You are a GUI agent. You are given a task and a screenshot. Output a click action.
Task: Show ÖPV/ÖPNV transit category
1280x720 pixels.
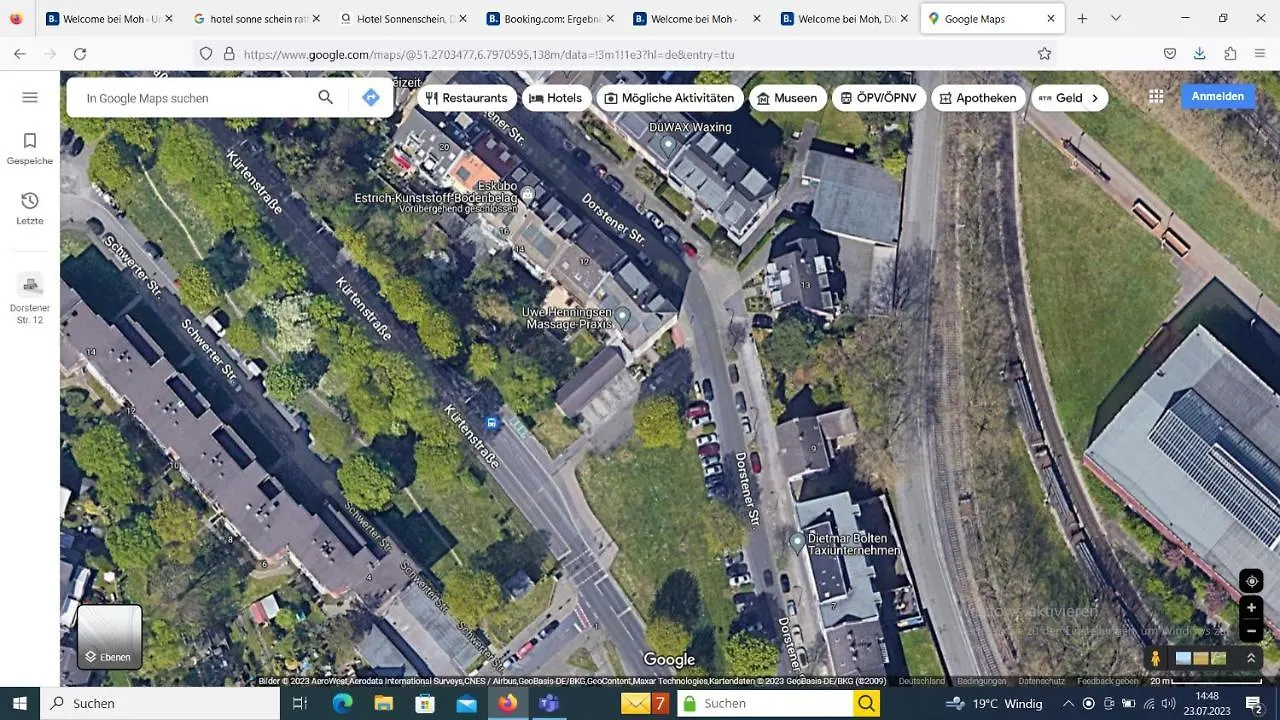point(879,98)
